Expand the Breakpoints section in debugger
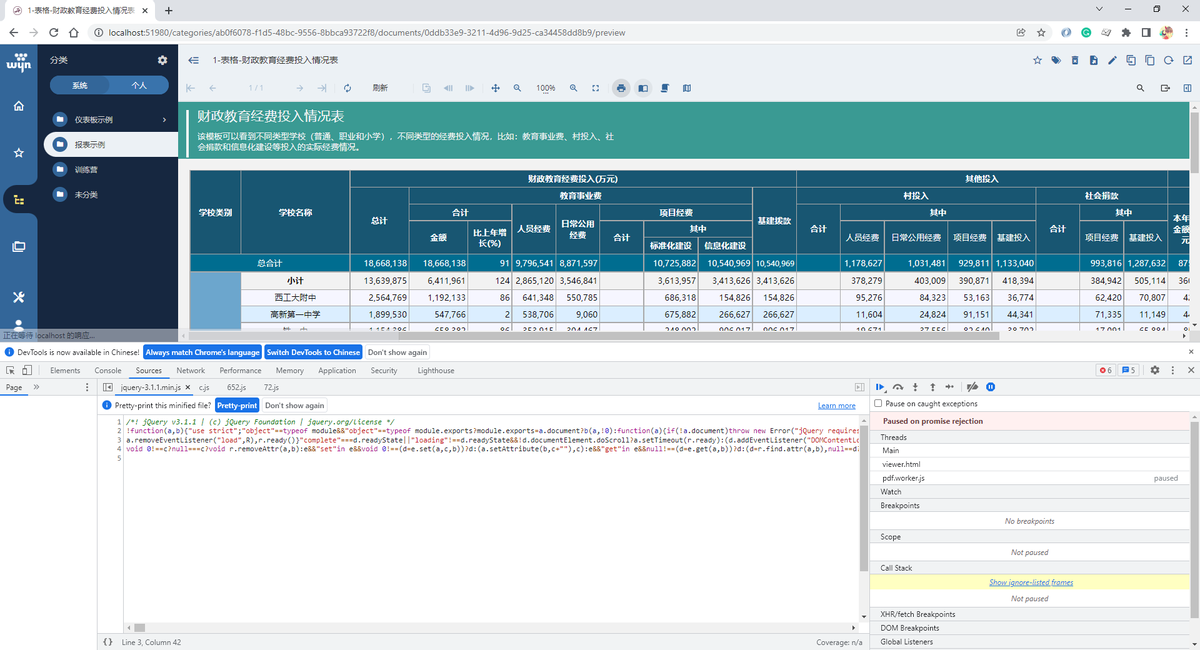 click(x=900, y=506)
